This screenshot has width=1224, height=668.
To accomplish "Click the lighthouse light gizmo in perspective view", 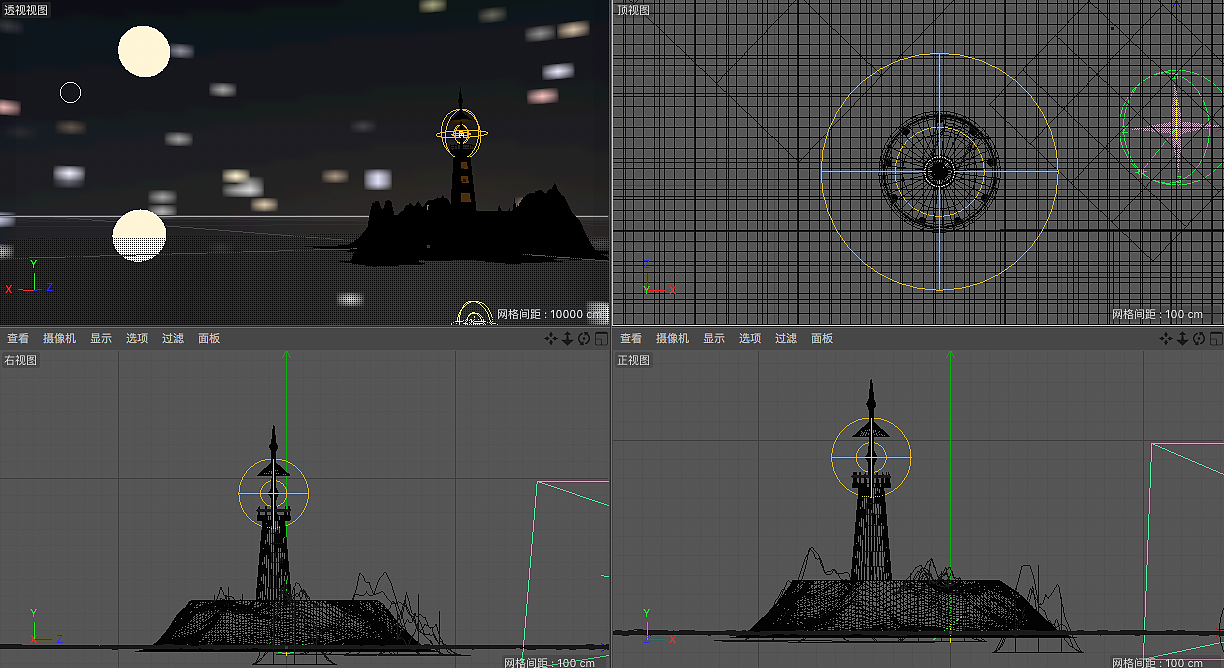I will (461, 133).
